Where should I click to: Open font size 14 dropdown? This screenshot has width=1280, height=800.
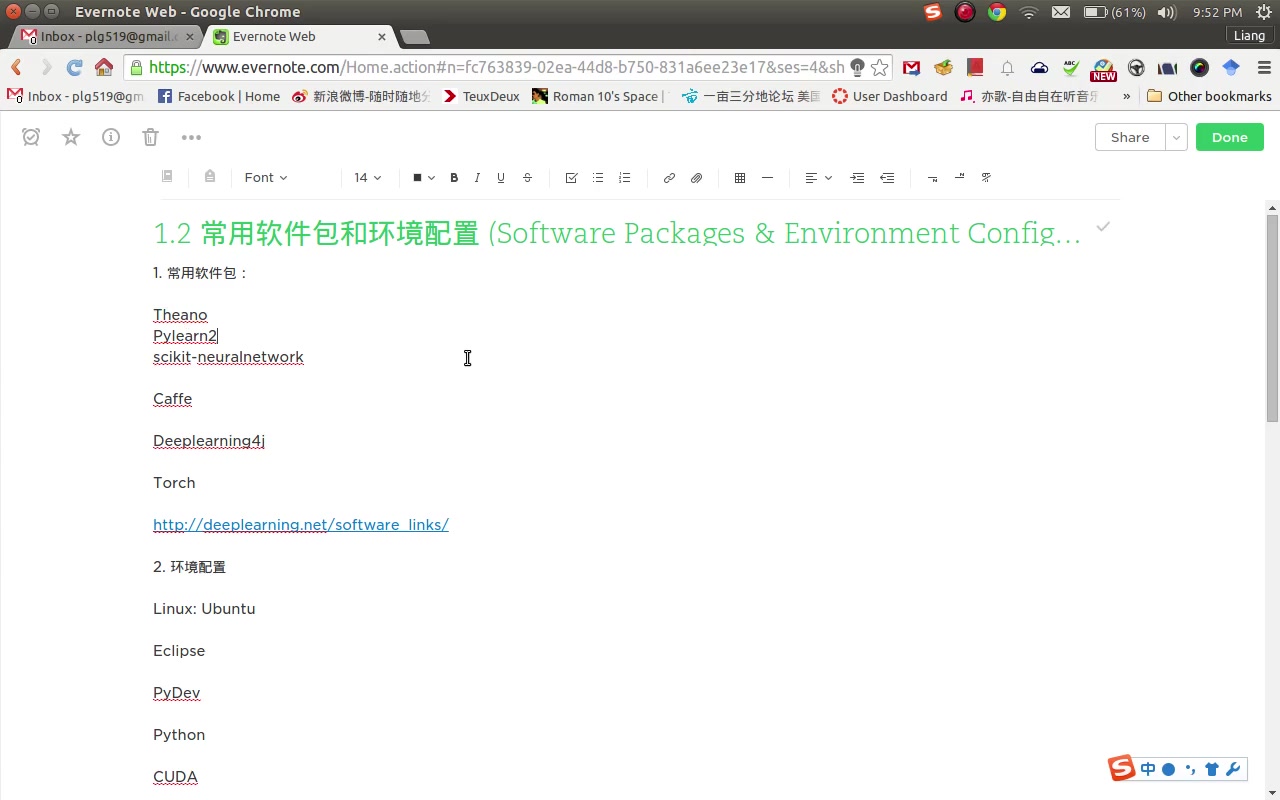367,178
